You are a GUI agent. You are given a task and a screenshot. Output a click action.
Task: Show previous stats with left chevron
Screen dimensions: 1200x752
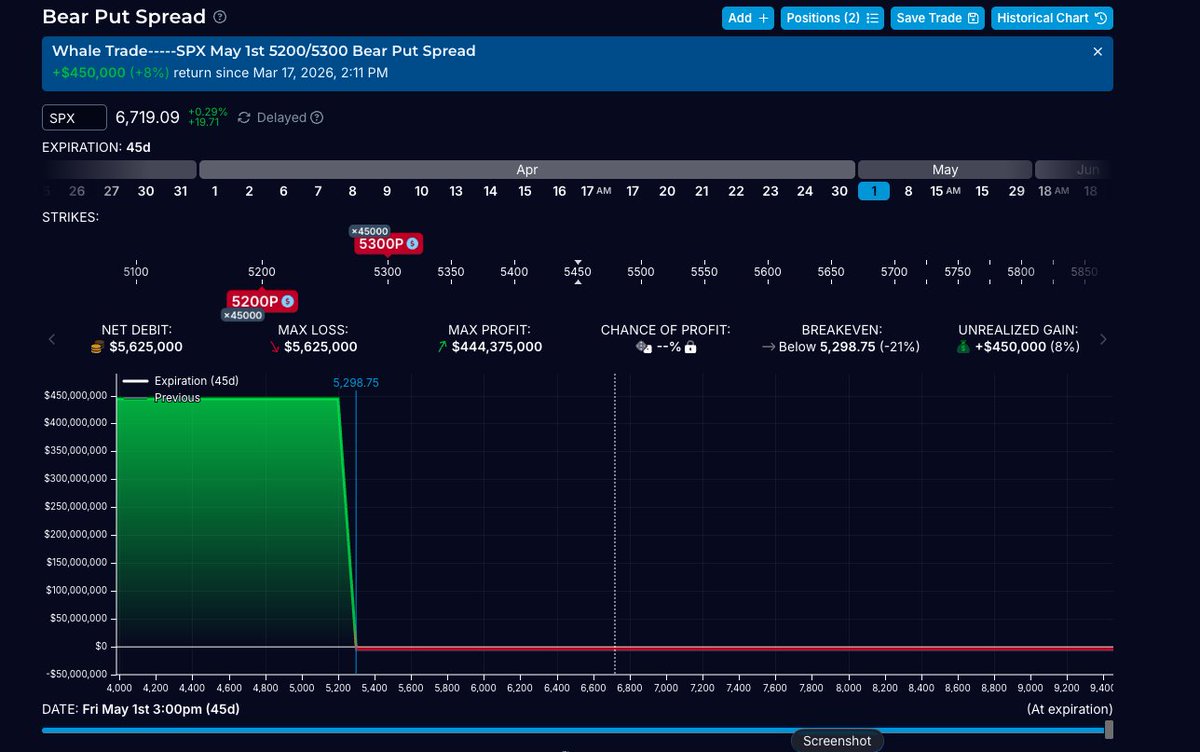(x=52, y=339)
